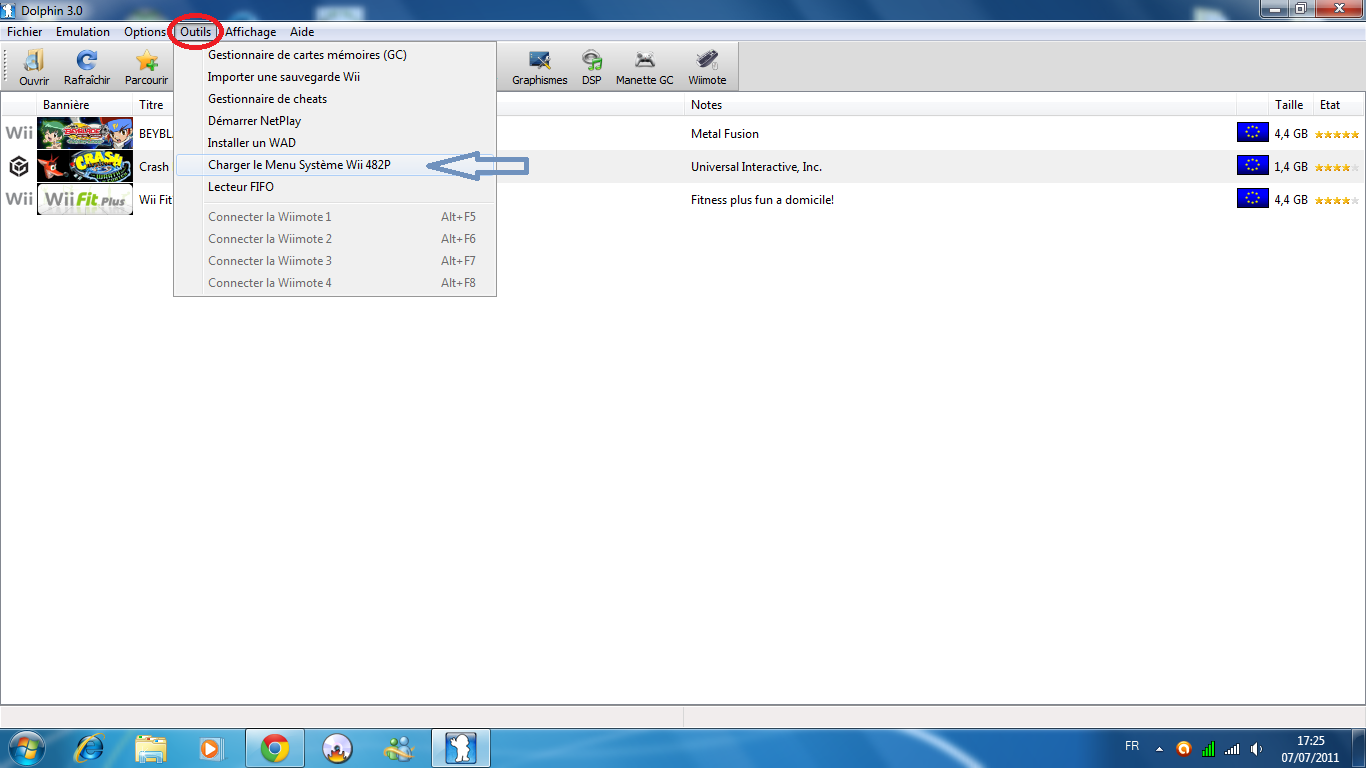The height and width of the screenshot is (768, 1366).
Task: Click the GameCube platform icon beside Crash
Action: 19,166
